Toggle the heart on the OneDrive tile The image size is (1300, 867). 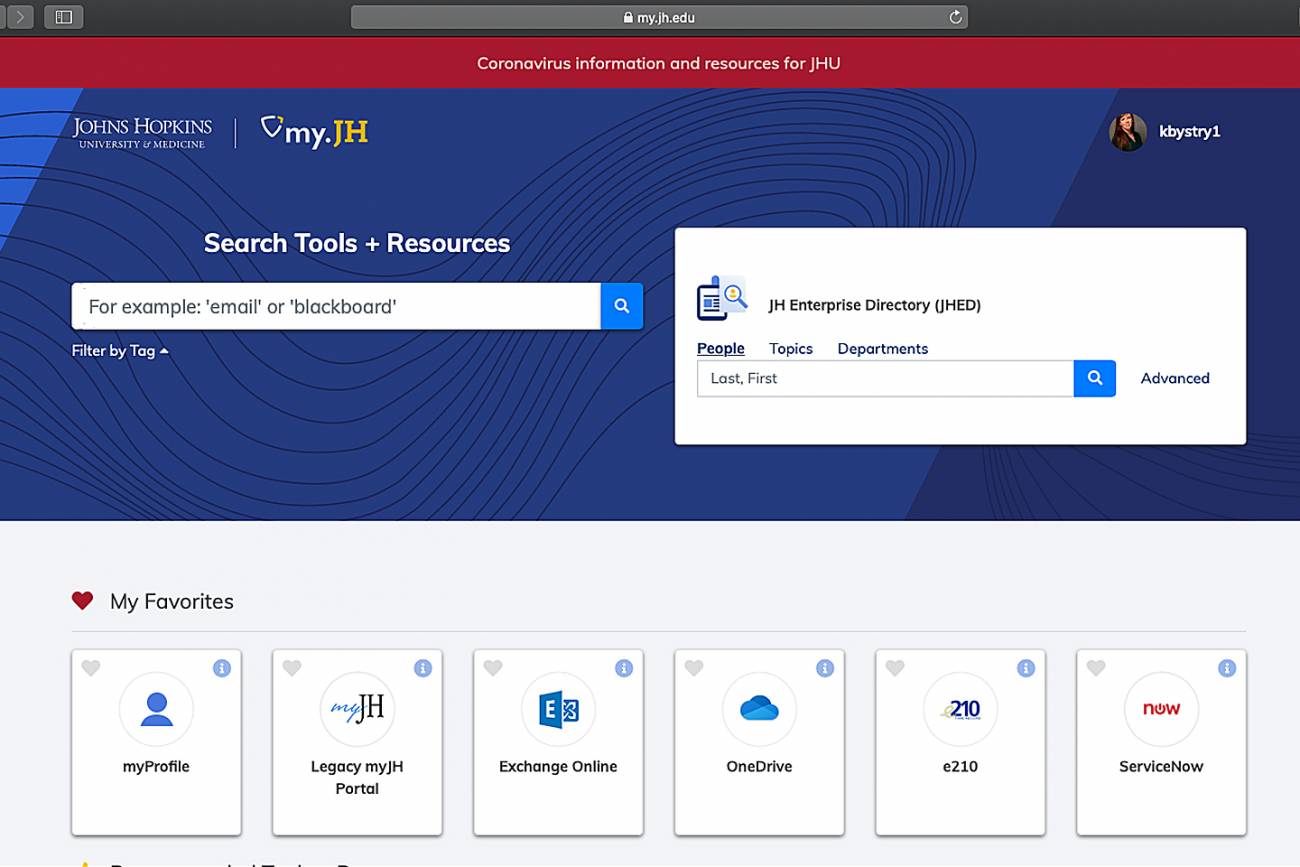[x=694, y=667]
